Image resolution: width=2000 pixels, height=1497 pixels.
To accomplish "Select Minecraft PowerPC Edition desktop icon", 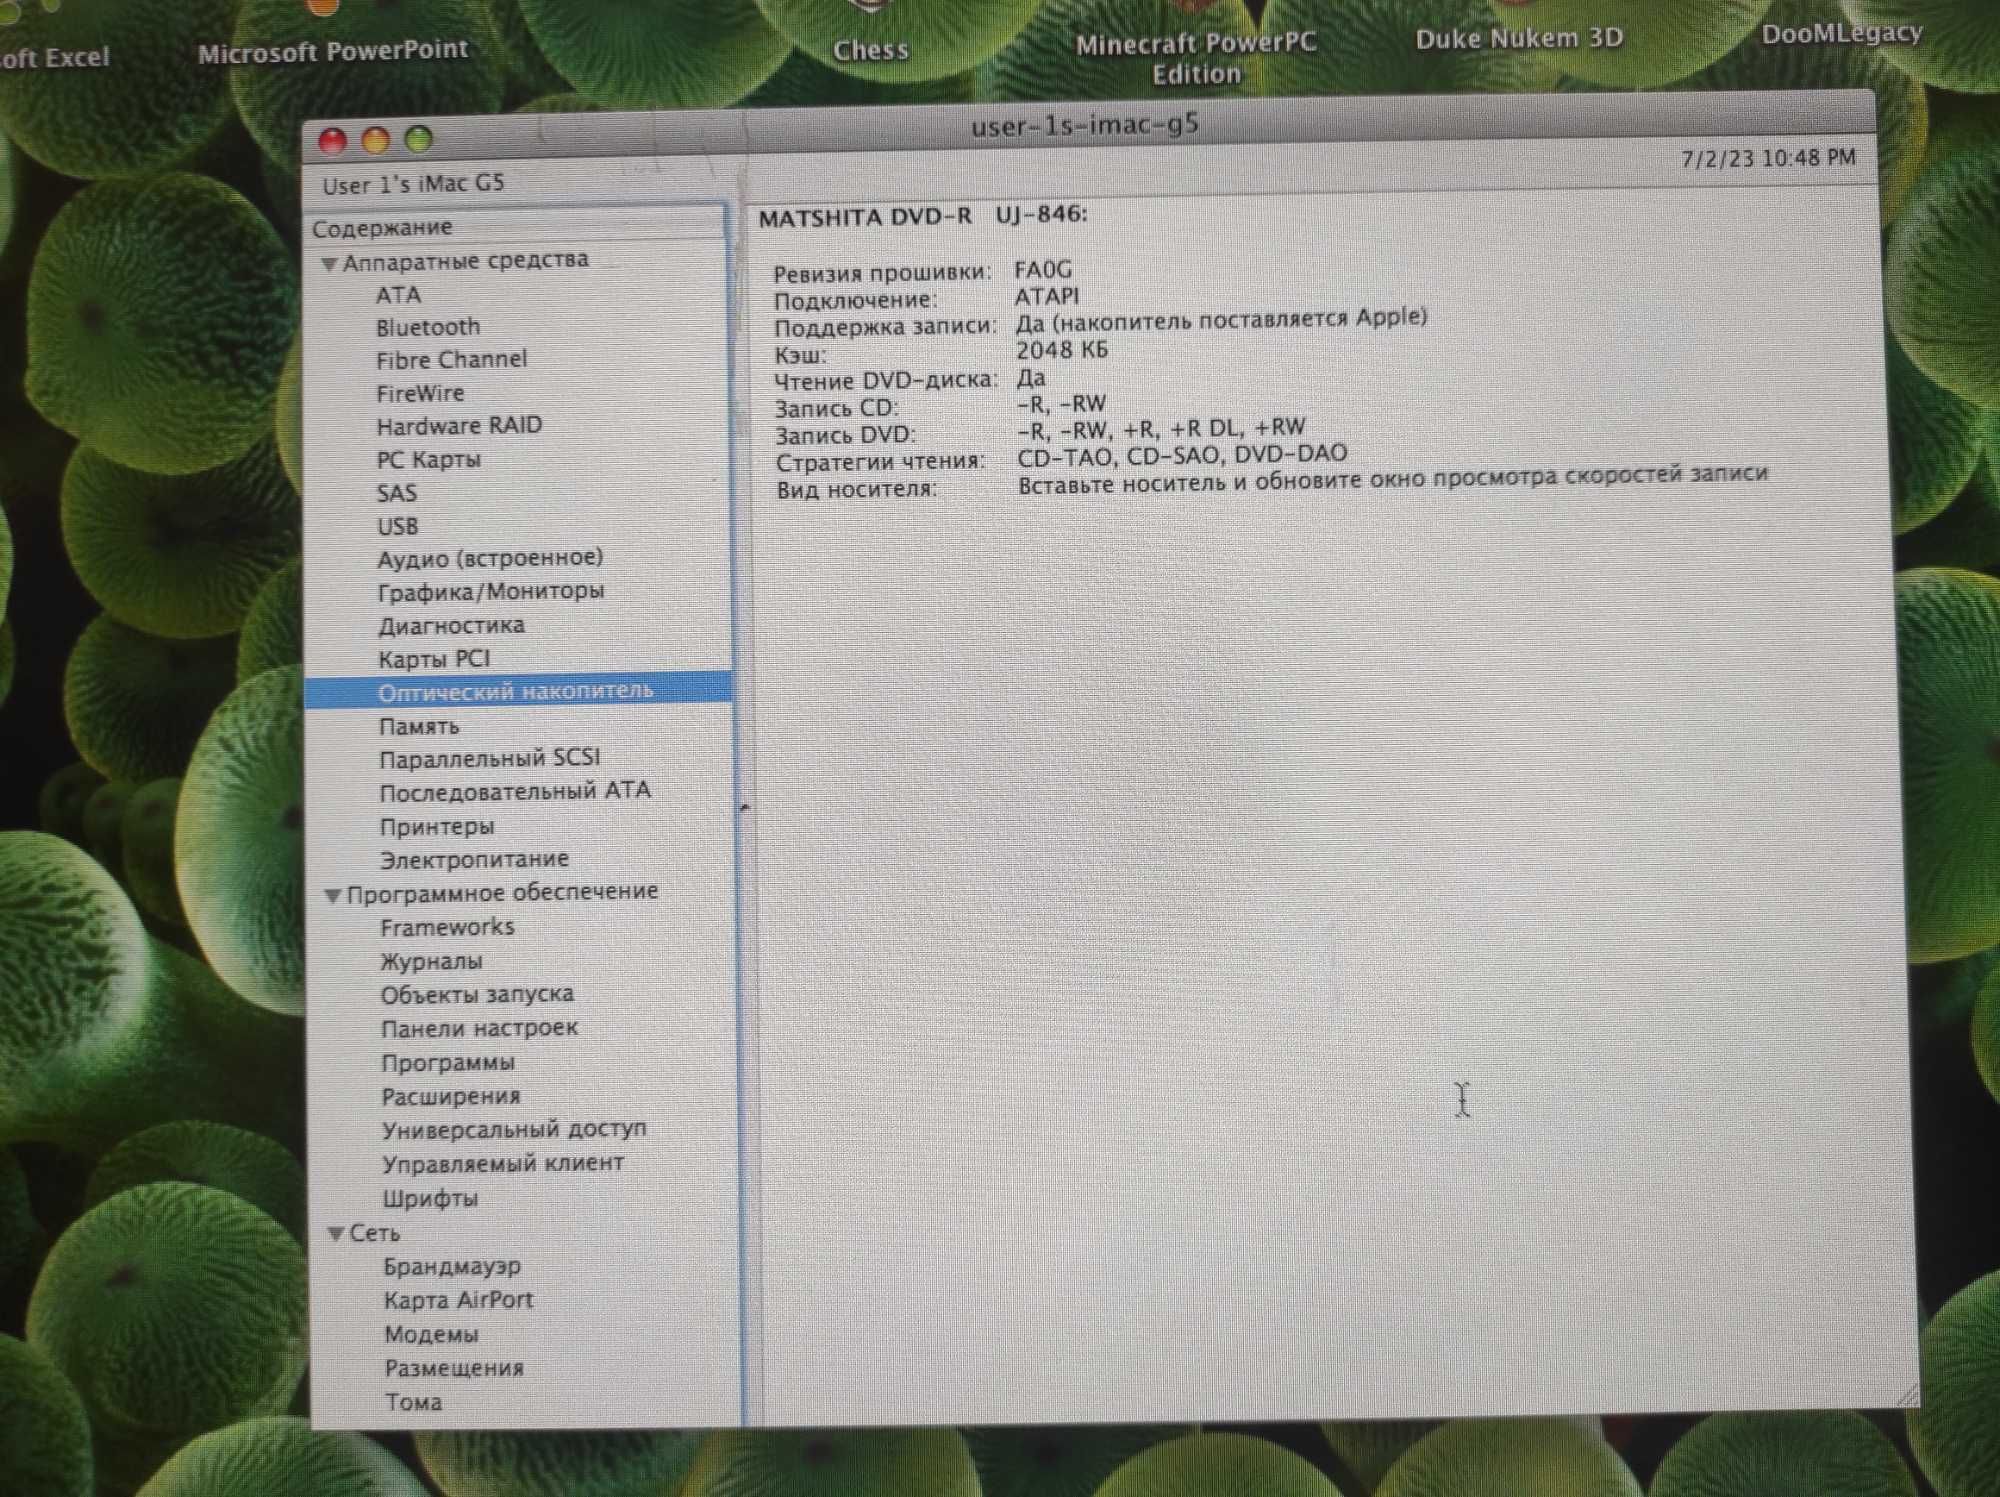I will (x=1196, y=58).
